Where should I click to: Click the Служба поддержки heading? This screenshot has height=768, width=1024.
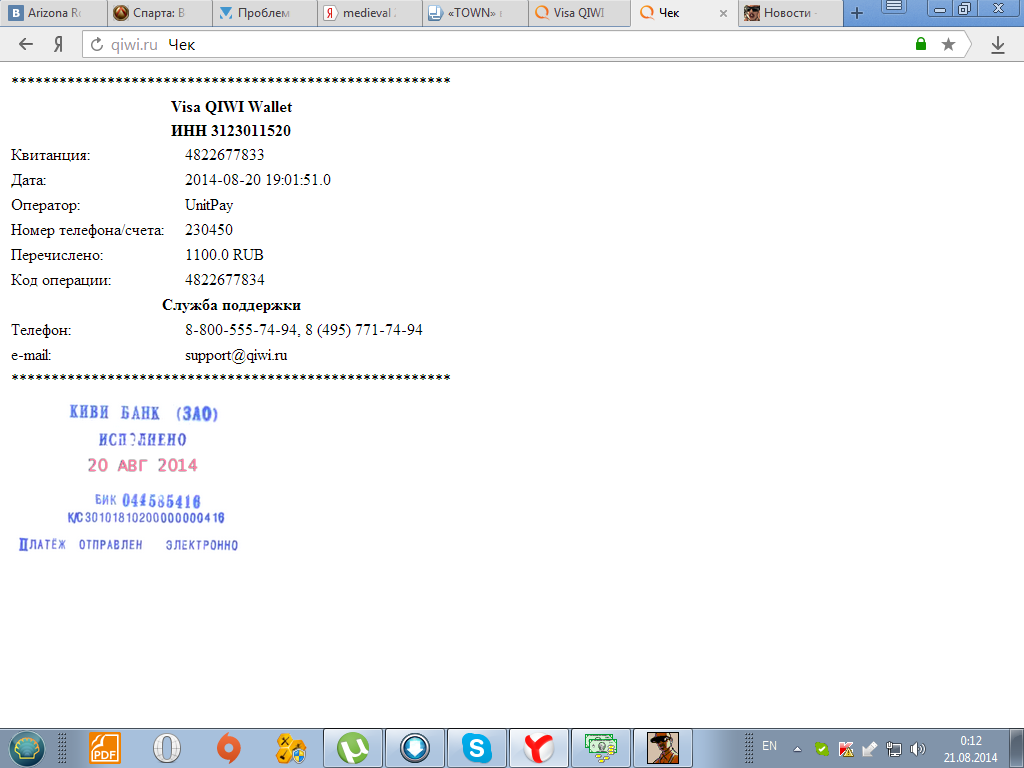coord(231,305)
